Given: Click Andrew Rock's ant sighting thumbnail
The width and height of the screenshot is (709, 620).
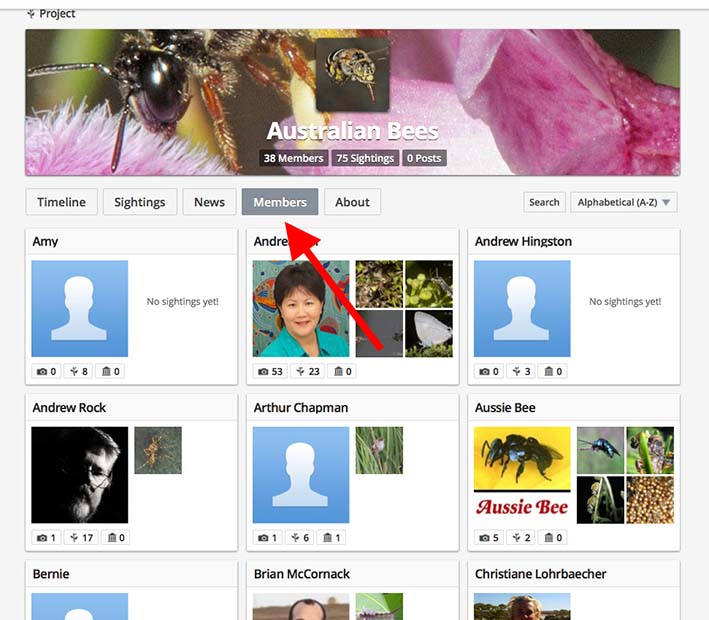Looking at the screenshot, I should [158, 450].
